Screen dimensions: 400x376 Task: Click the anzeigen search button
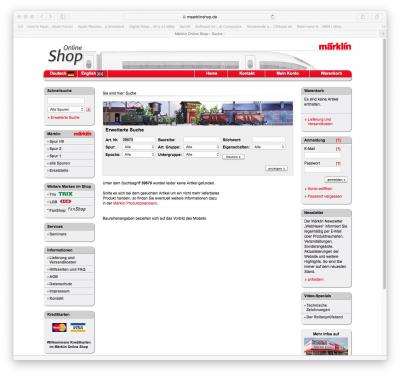pos(277,169)
